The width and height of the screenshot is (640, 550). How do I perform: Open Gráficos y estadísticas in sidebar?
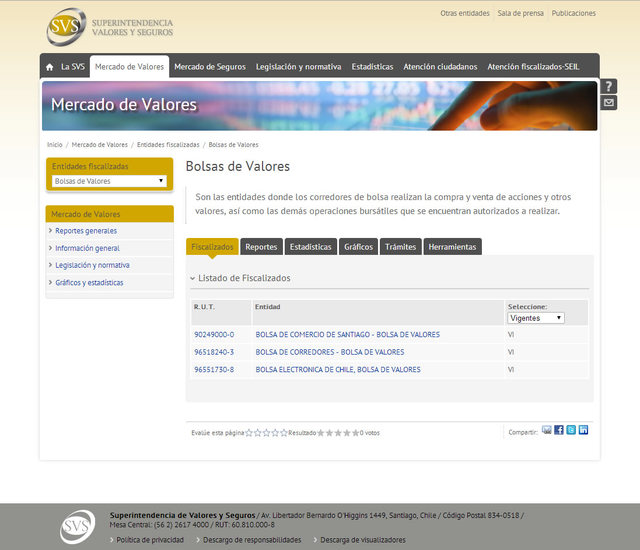click(89, 282)
